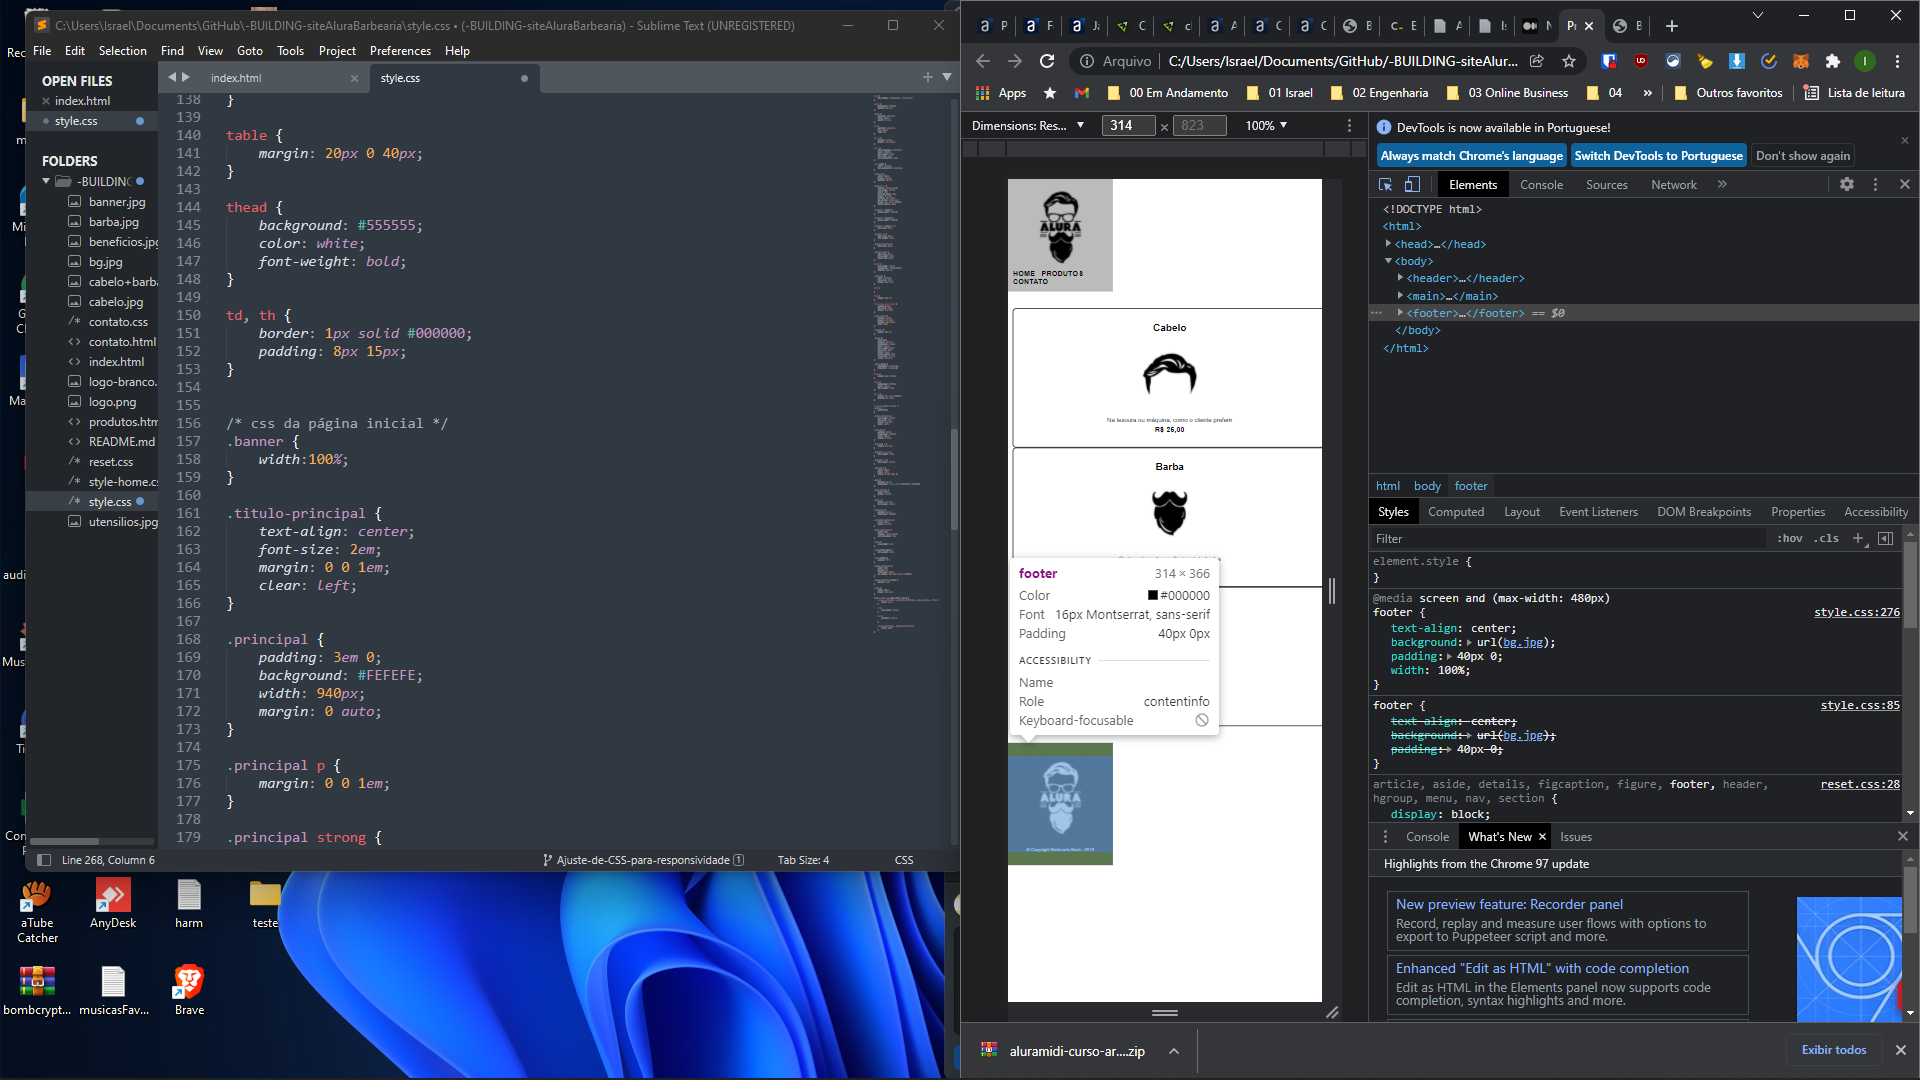Viewport: 1920px width, 1080px height.
Task: Click the #000000 color swatch in footer tooltip
Action: click(x=1153, y=596)
